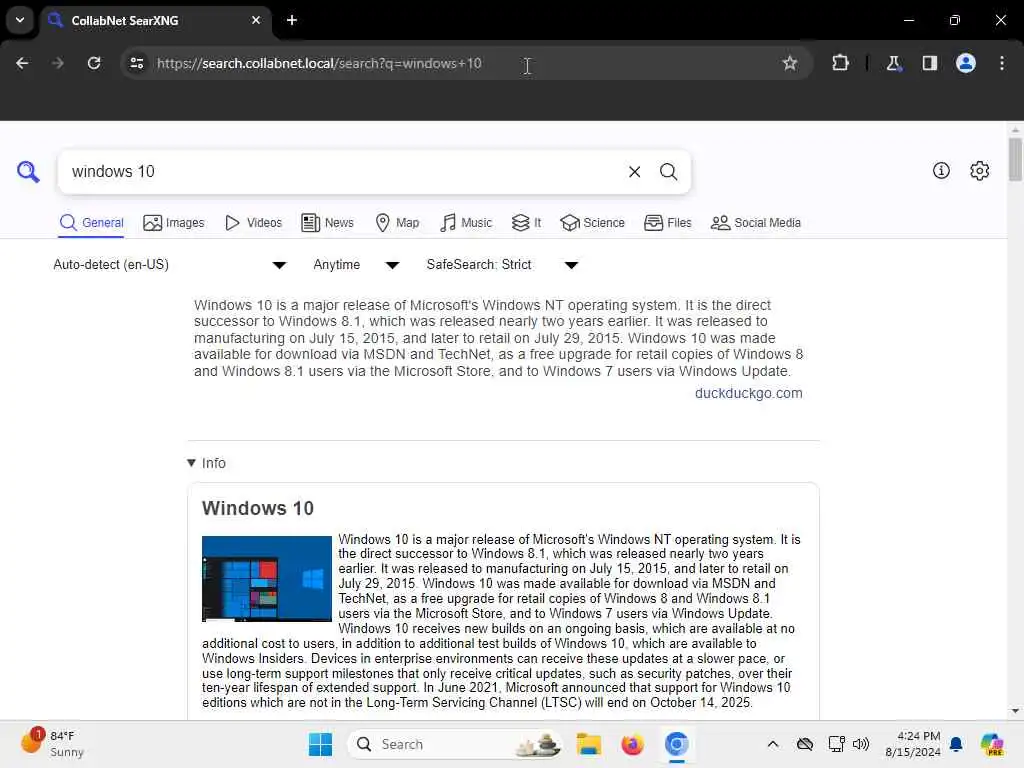Click scrollbar down arrow
The image size is (1024, 768).
1015,711
